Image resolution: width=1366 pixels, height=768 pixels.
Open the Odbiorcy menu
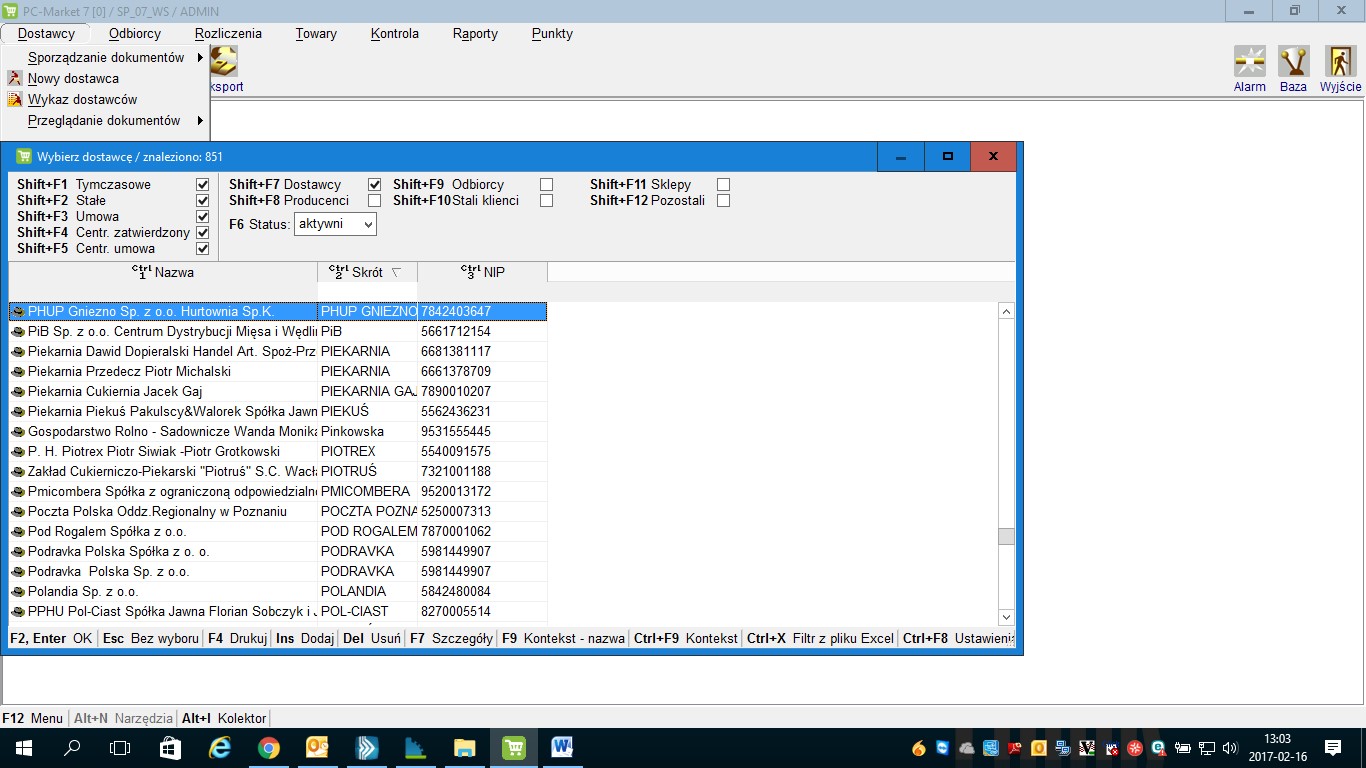(x=135, y=33)
